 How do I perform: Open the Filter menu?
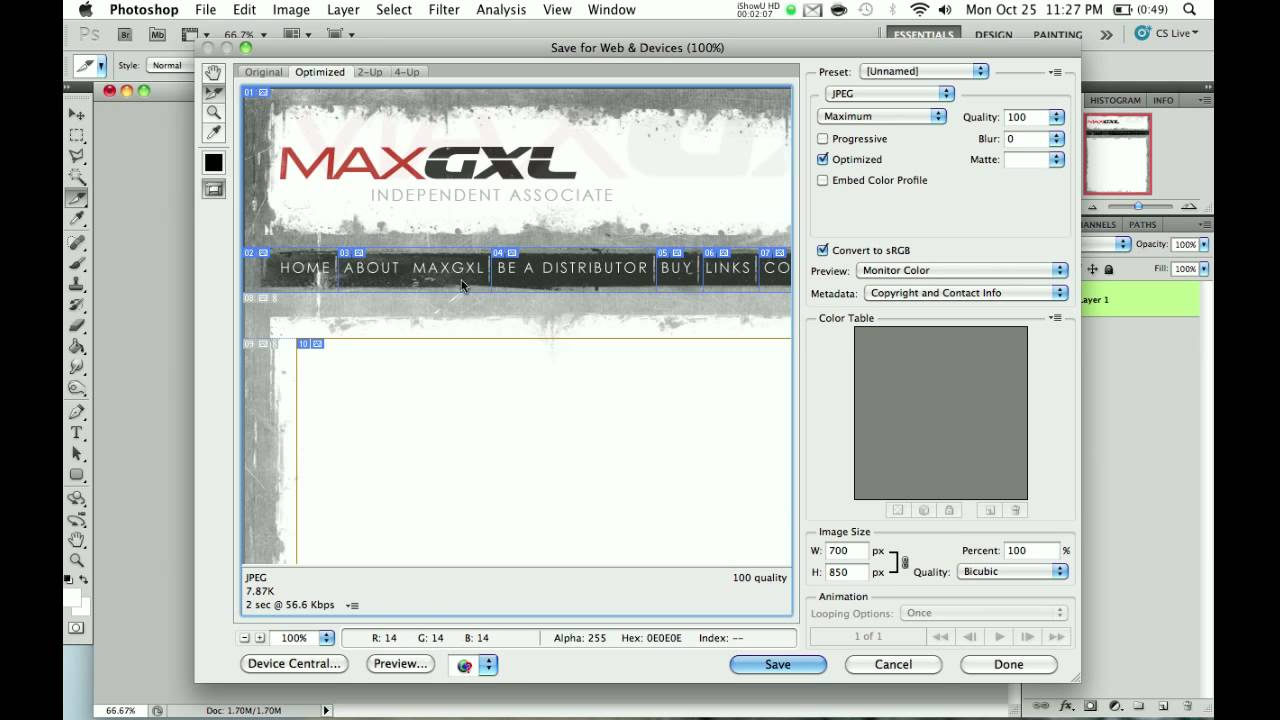[443, 10]
